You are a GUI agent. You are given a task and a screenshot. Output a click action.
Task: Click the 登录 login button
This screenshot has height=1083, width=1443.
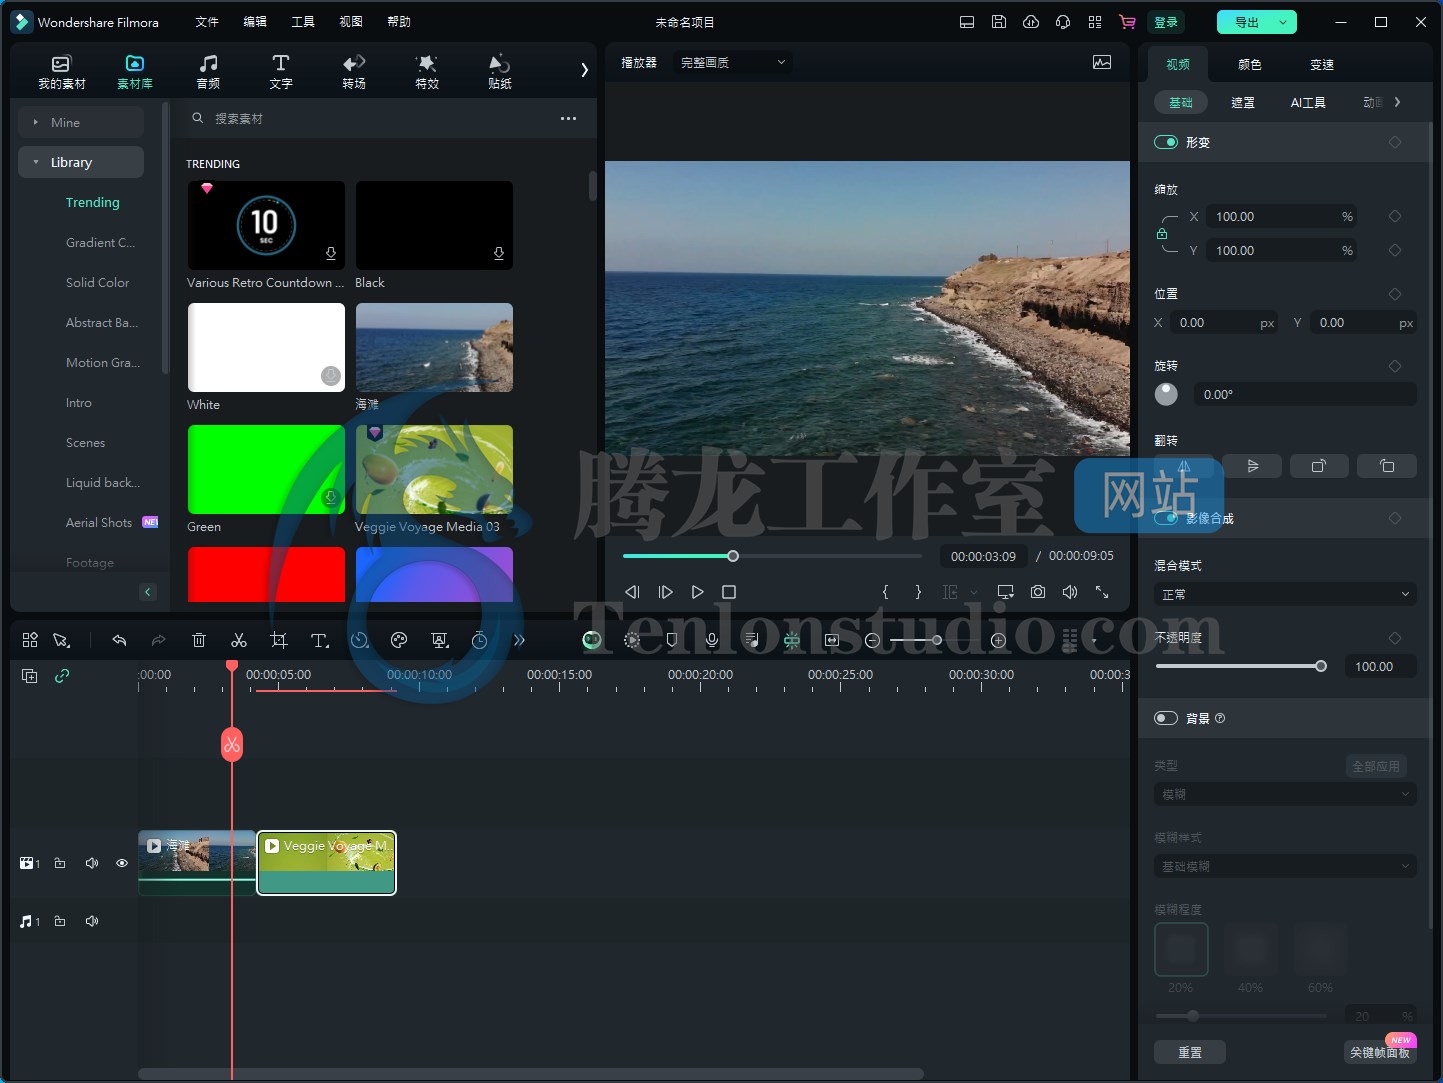coord(1166,22)
